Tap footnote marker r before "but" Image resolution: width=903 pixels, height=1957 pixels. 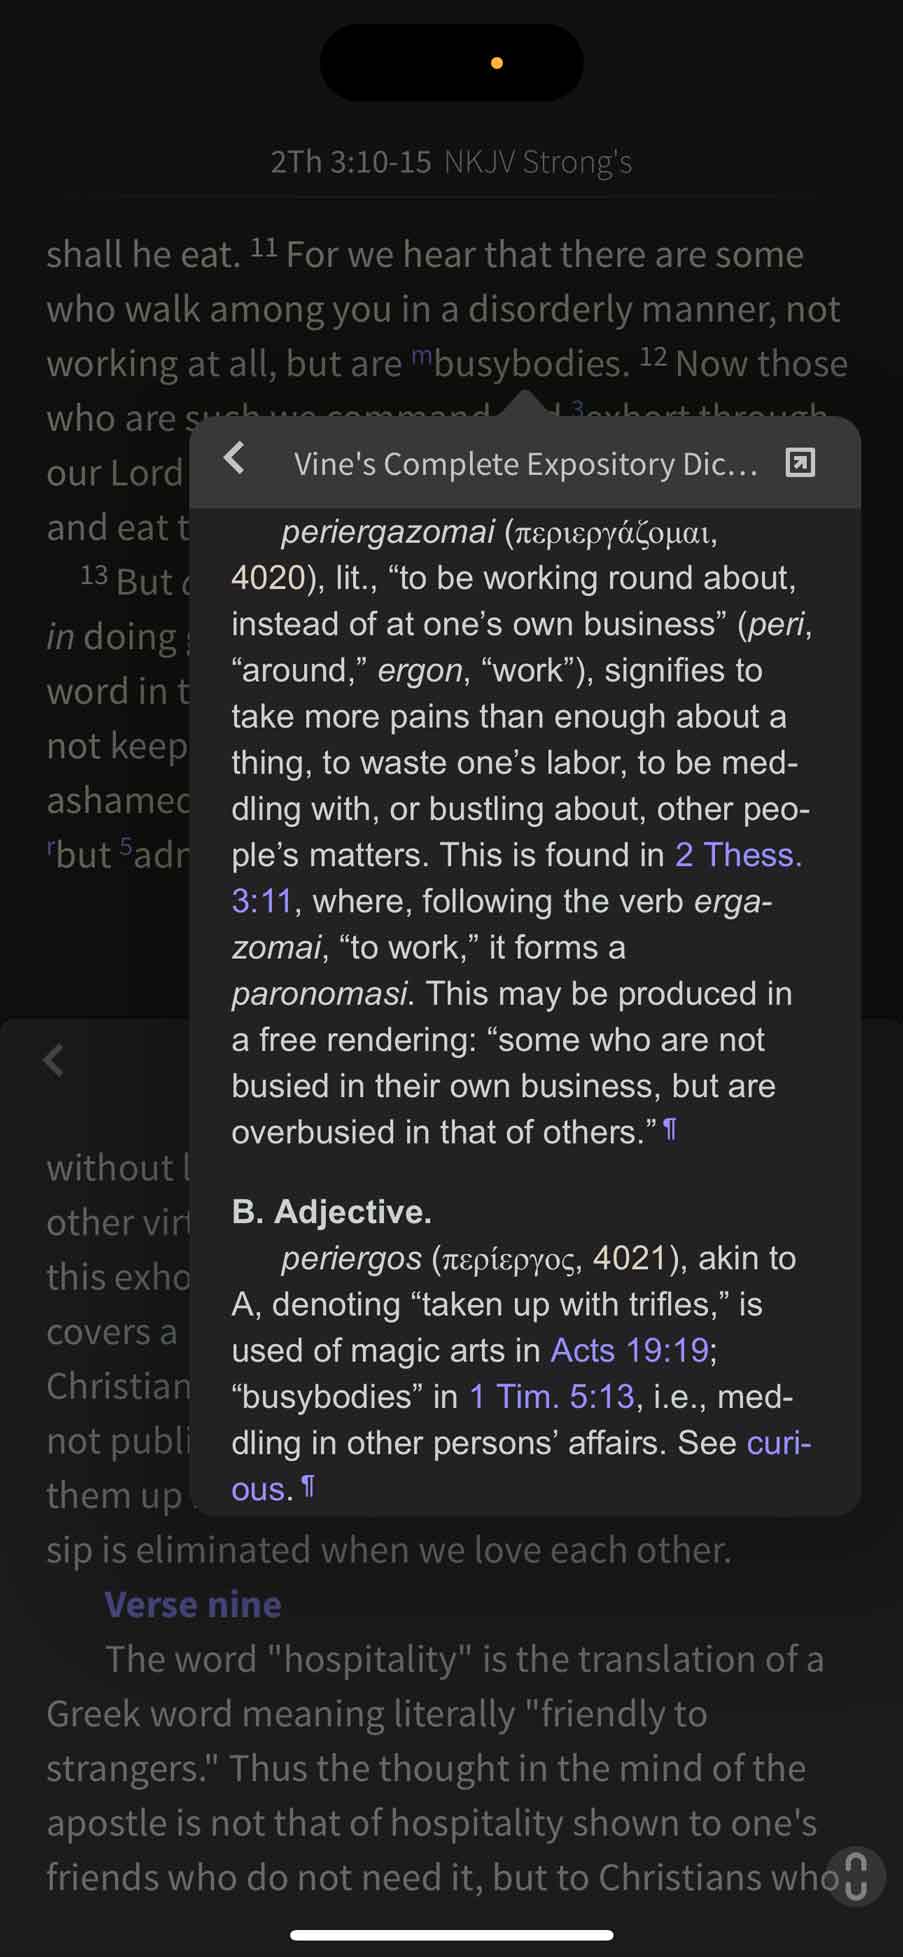point(51,848)
